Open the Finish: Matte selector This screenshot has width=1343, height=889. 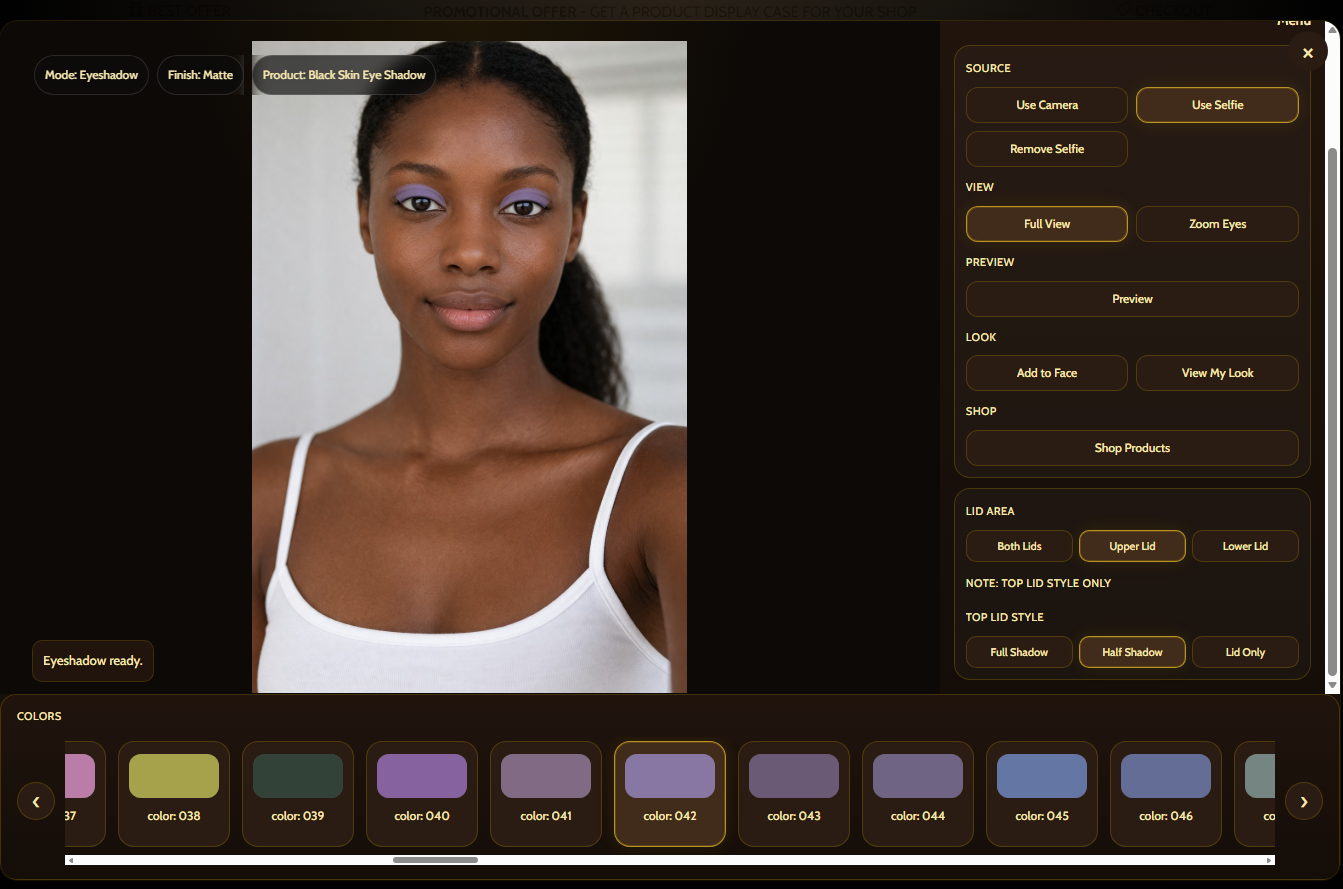pos(200,74)
